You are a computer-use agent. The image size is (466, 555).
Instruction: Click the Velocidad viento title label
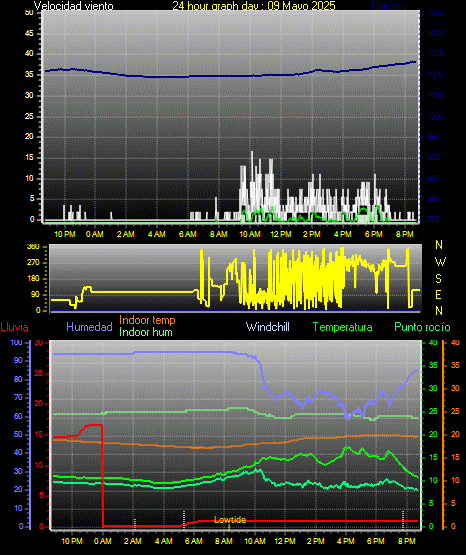pos(74,6)
